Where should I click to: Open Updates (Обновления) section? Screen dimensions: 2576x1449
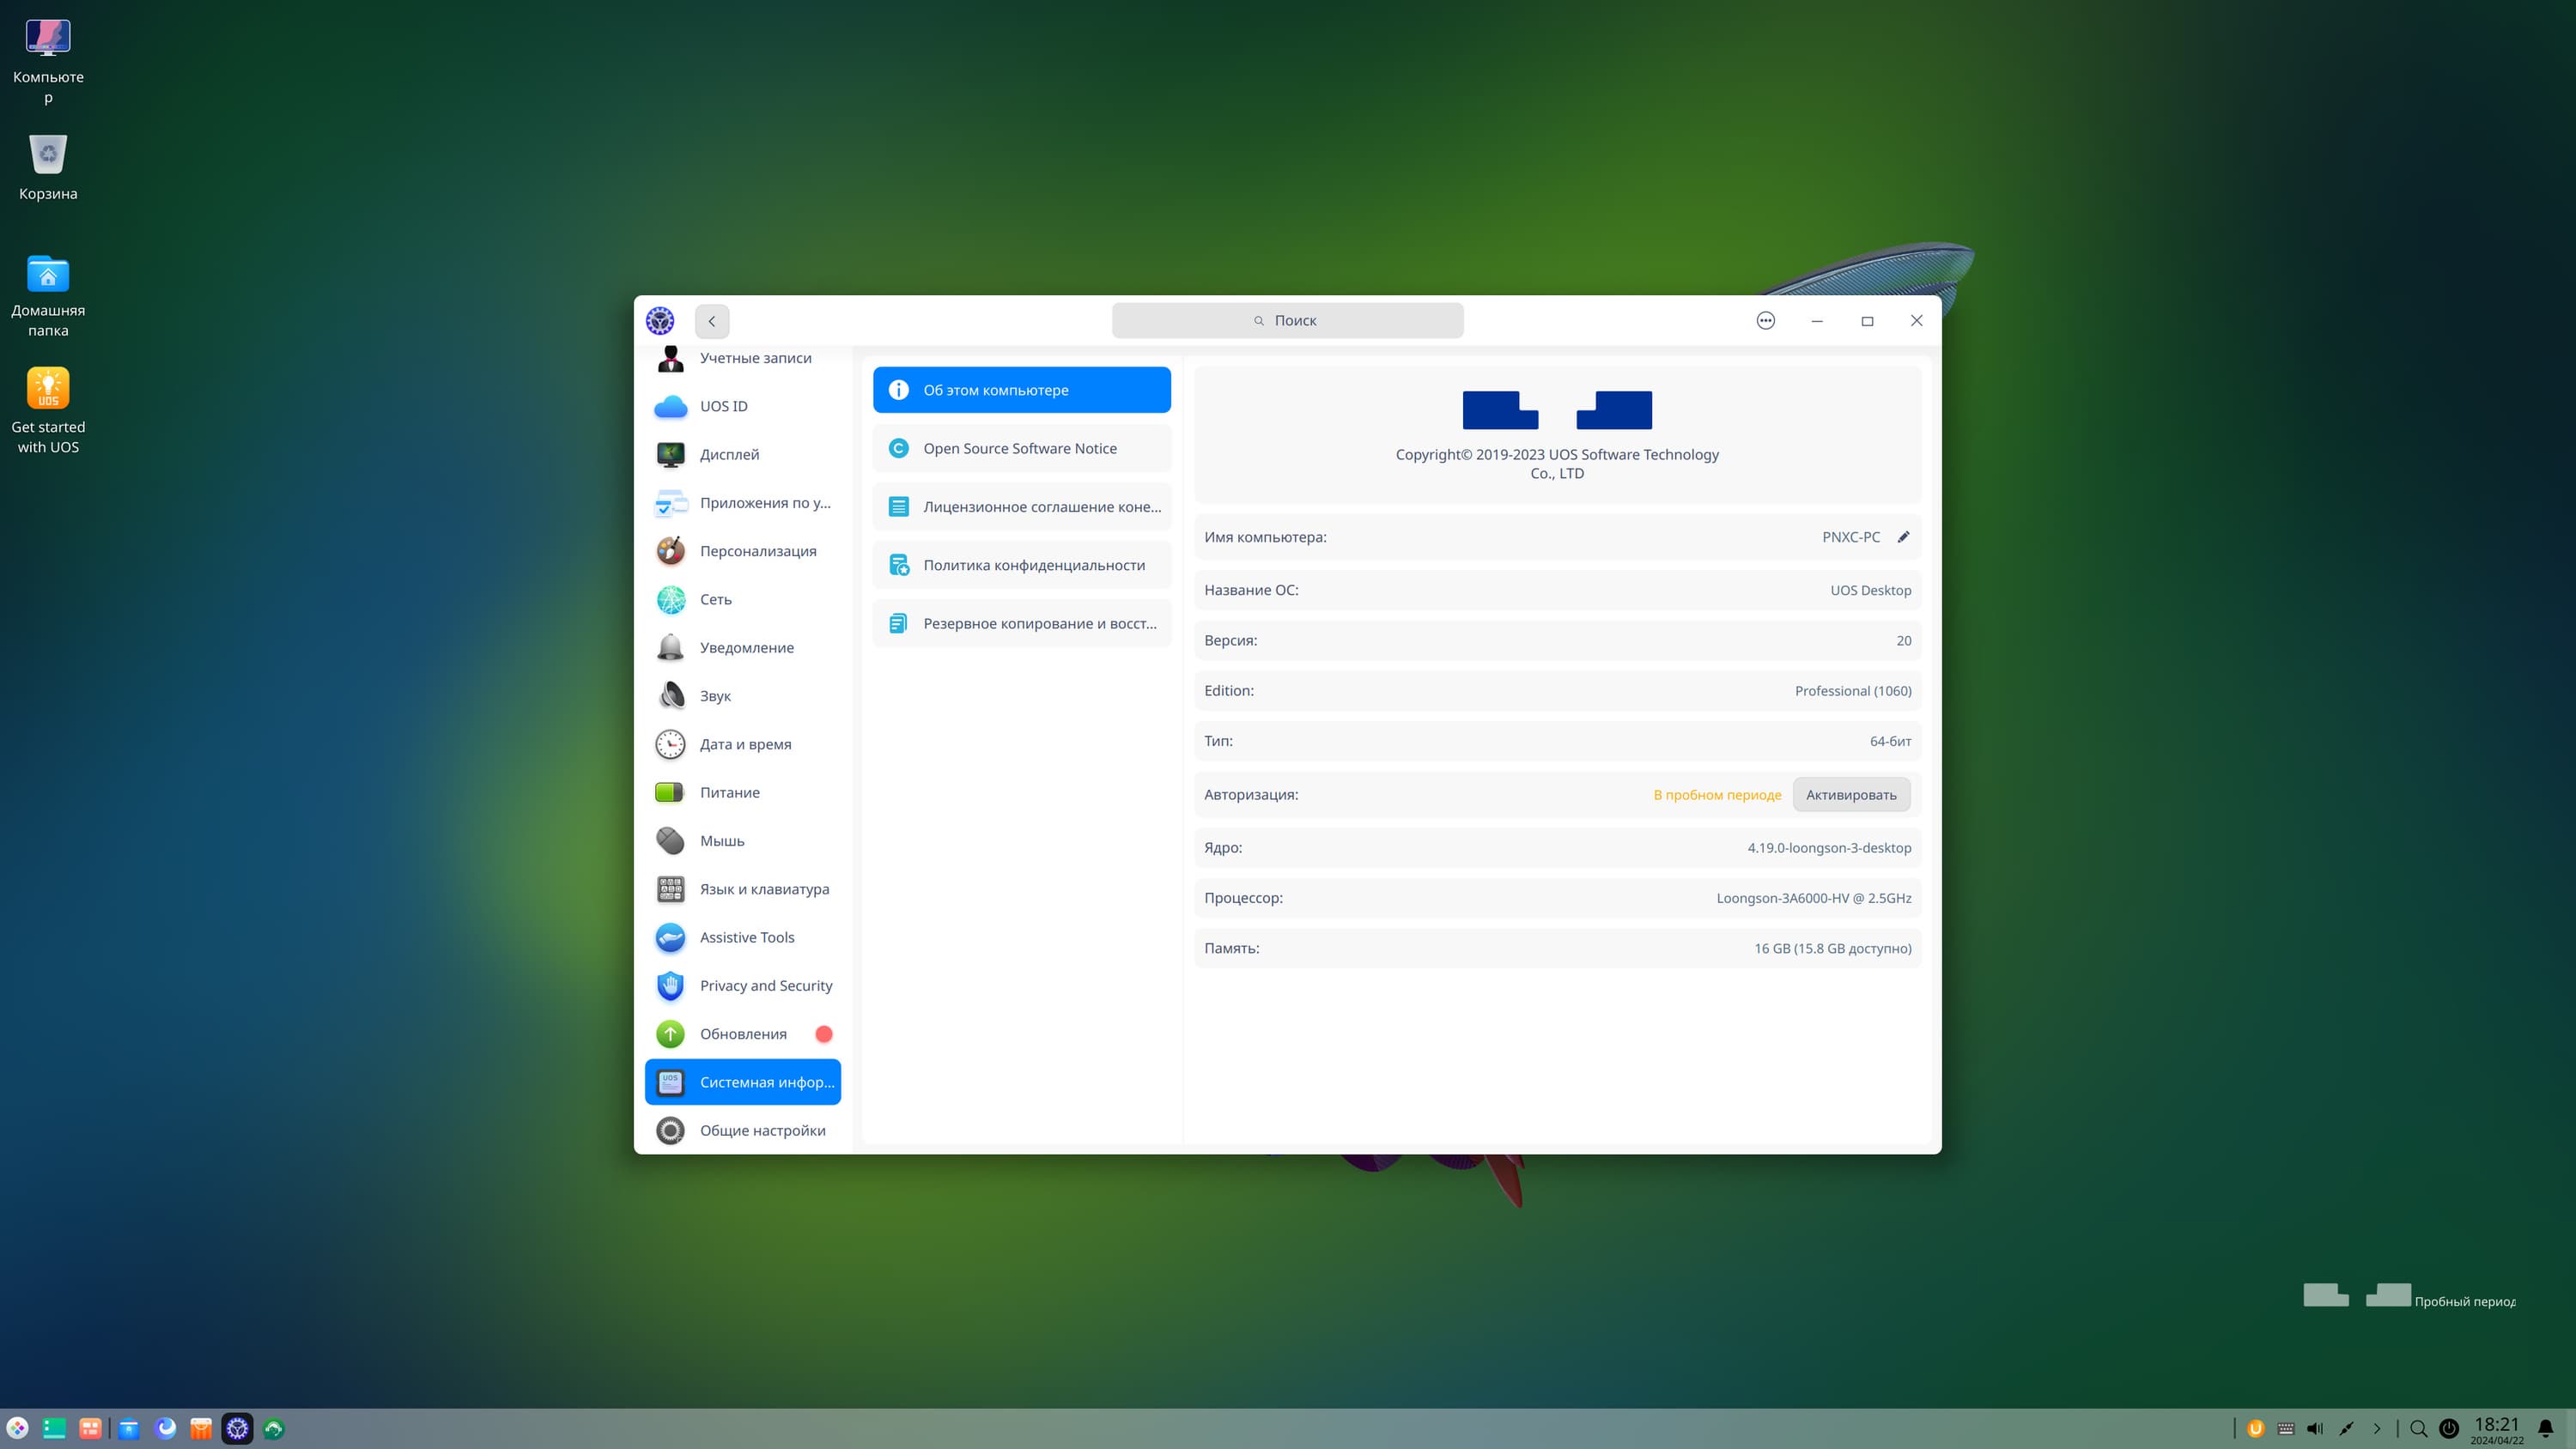pyautogui.click(x=742, y=1034)
